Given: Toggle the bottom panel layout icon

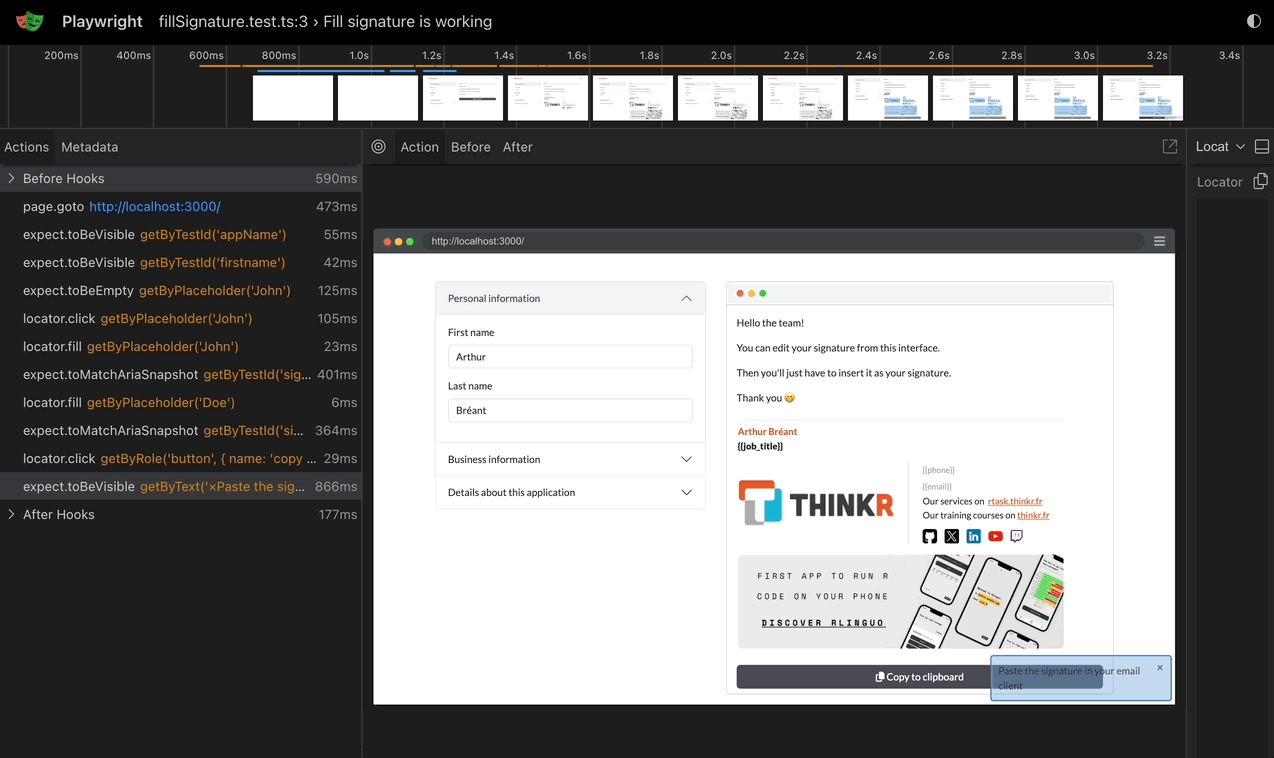Looking at the screenshot, I should [1261, 147].
